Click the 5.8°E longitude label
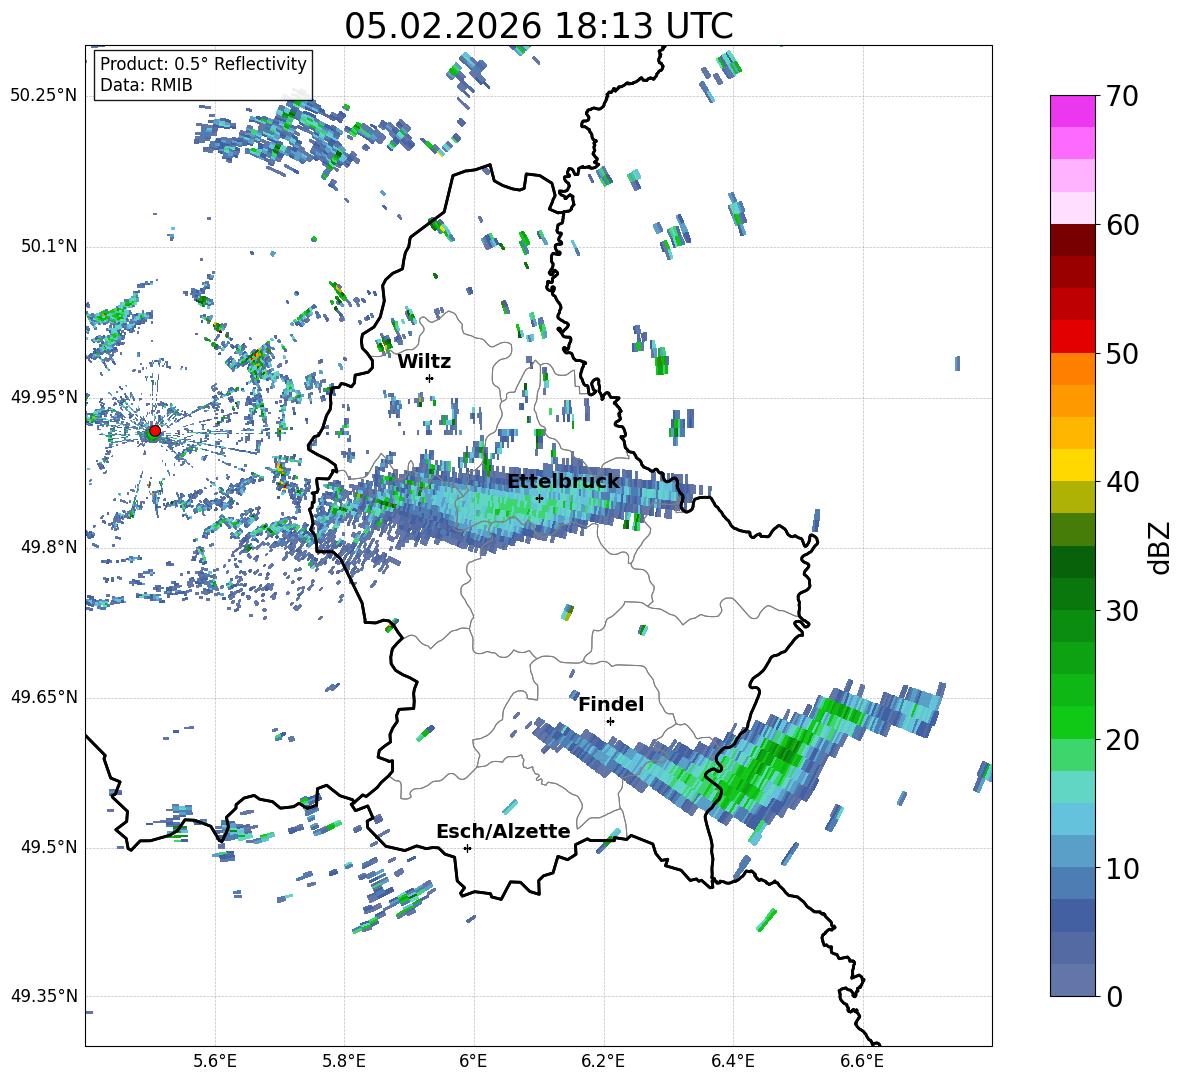This screenshot has width=1184, height=1081. (344, 1061)
